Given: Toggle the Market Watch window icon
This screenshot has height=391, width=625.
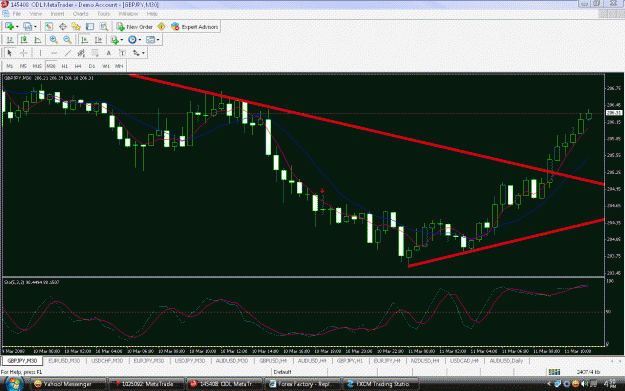Looking at the screenshot, I should click(49, 27).
